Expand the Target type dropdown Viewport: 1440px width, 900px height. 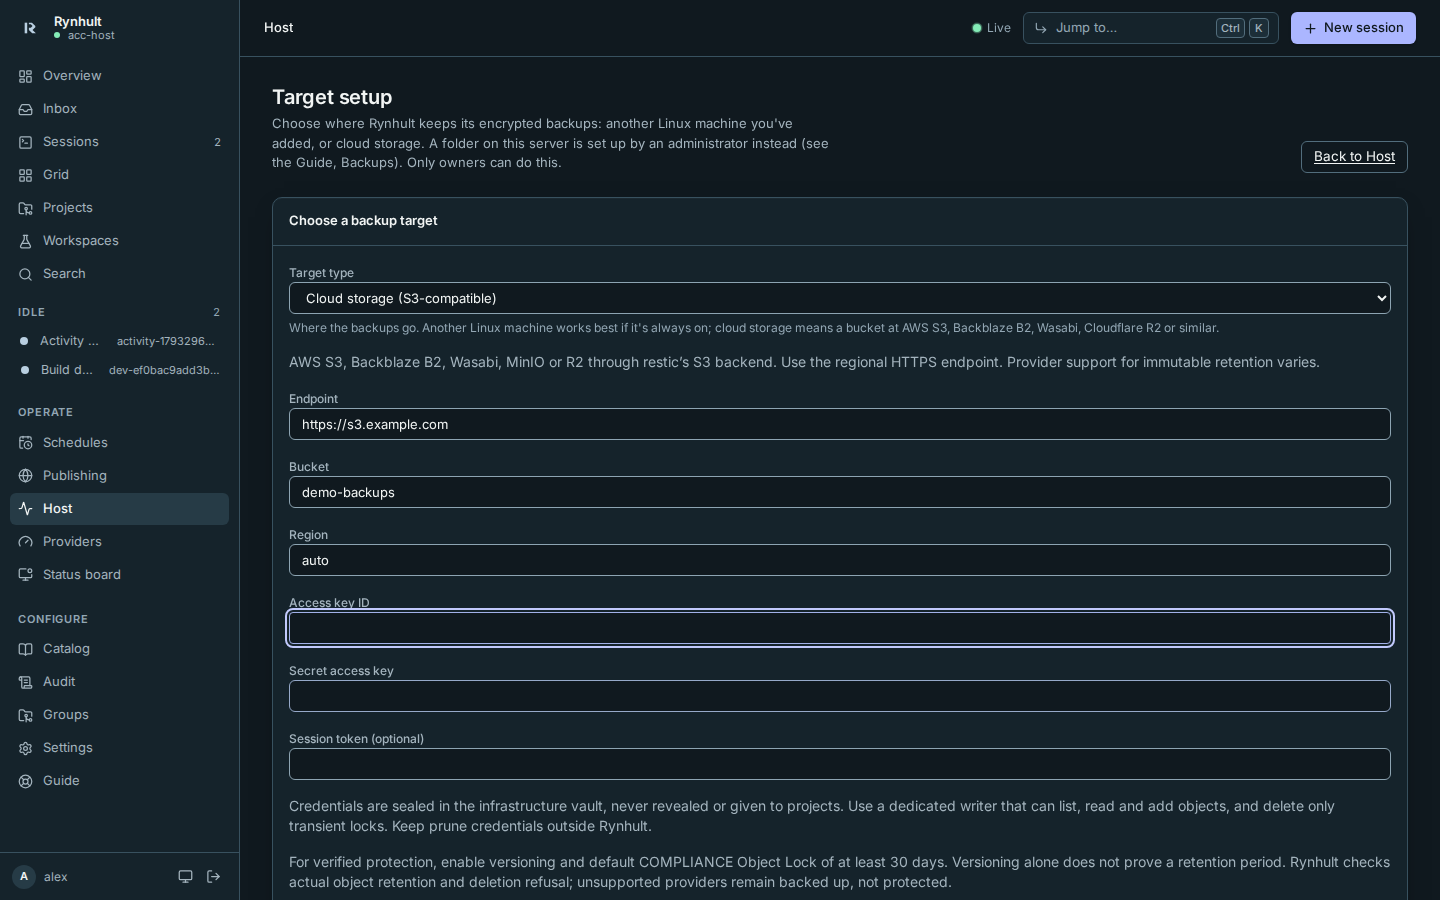click(x=840, y=298)
